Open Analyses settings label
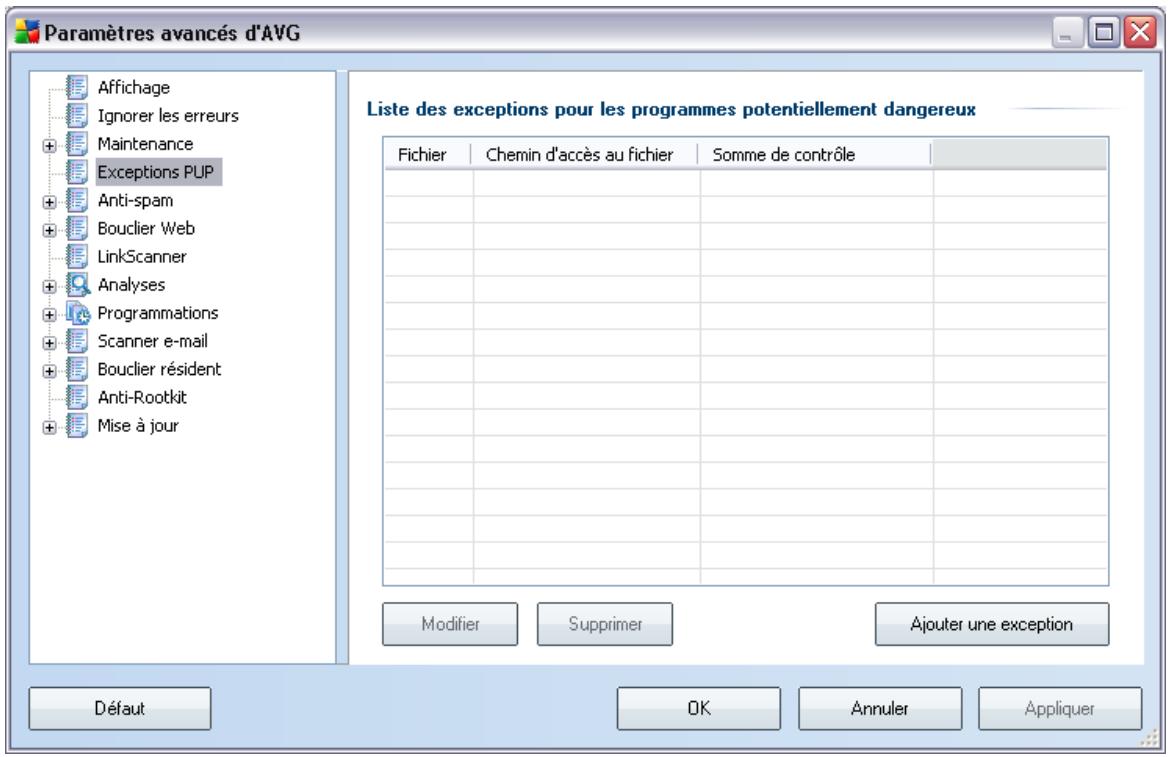The height and width of the screenshot is (757, 1170). (x=131, y=285)
